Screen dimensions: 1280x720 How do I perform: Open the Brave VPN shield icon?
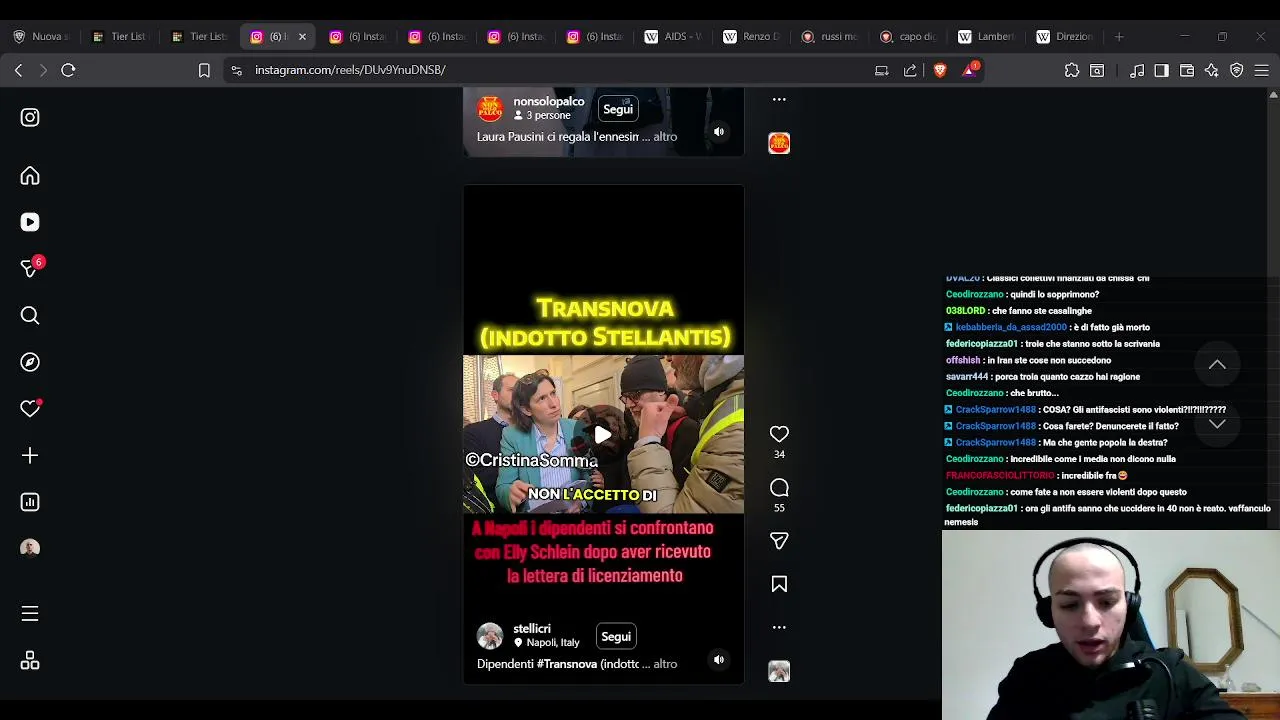(x=1237, y=70)
